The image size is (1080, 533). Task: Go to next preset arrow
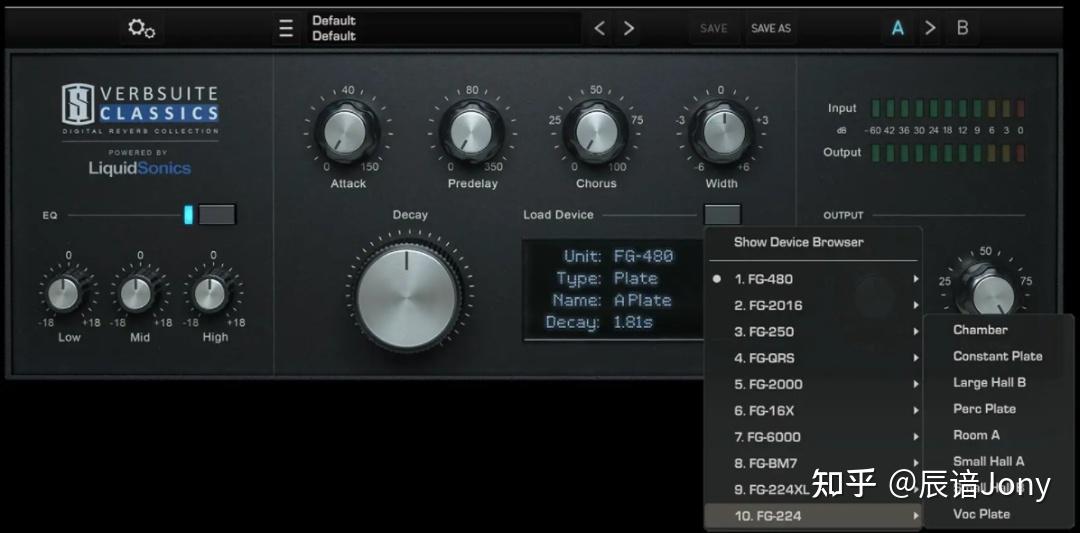tap(628, 28)
